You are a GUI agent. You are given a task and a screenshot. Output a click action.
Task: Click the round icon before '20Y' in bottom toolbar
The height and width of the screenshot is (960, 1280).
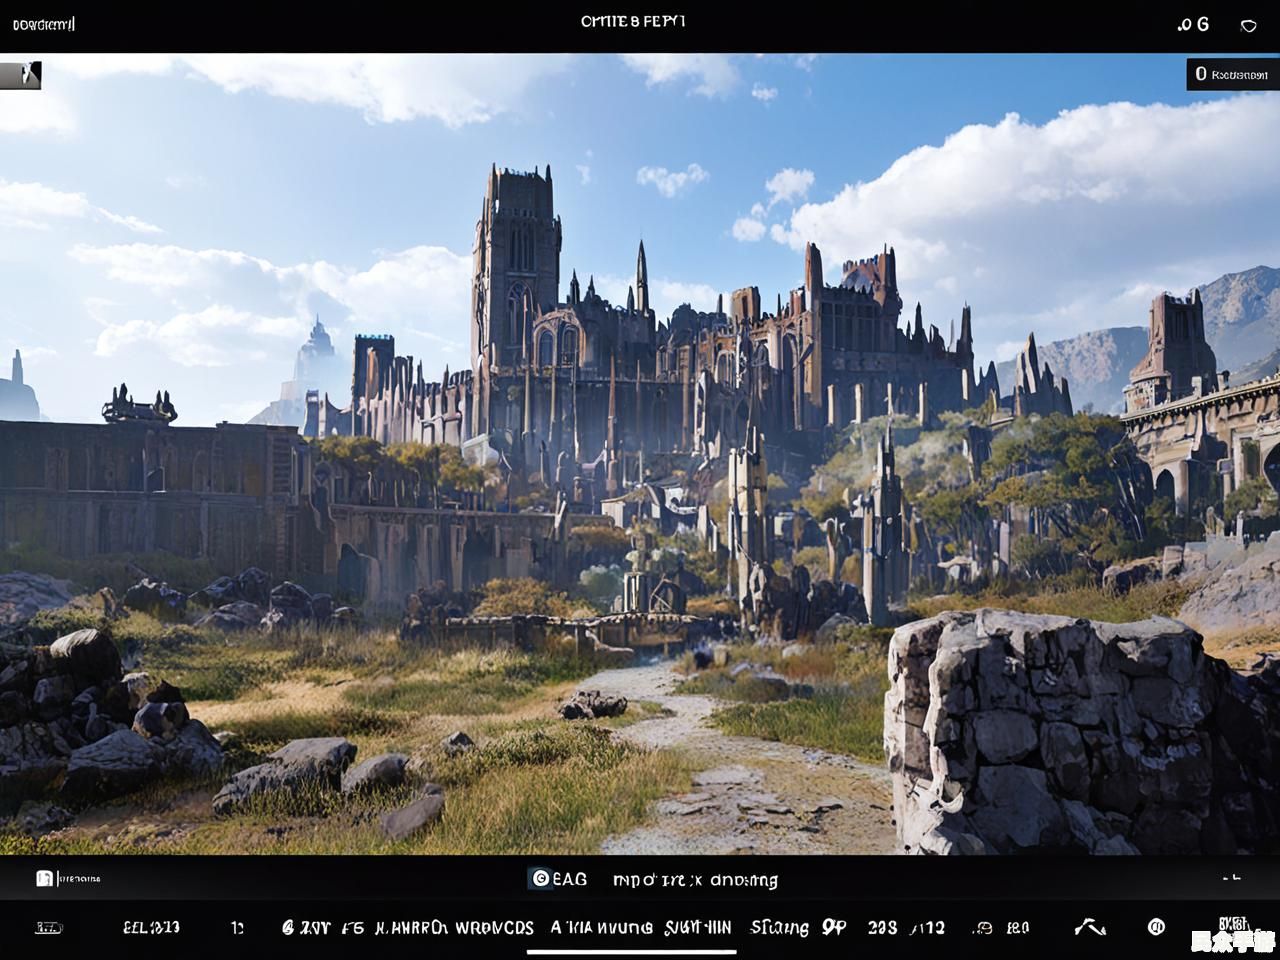(x=288, y=928)
